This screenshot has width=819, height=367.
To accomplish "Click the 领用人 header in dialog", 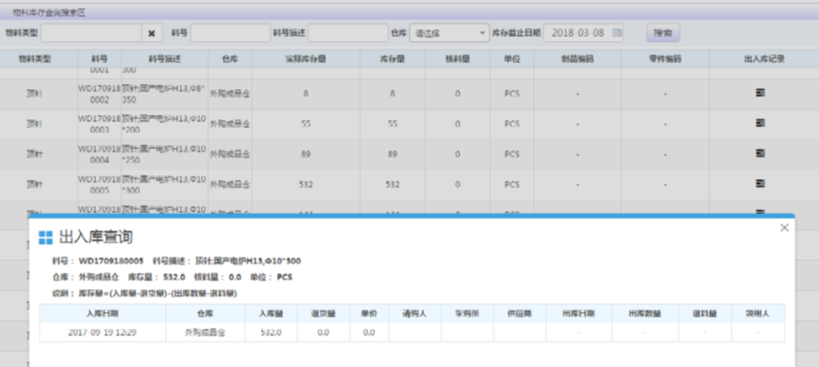I will 757,314.
